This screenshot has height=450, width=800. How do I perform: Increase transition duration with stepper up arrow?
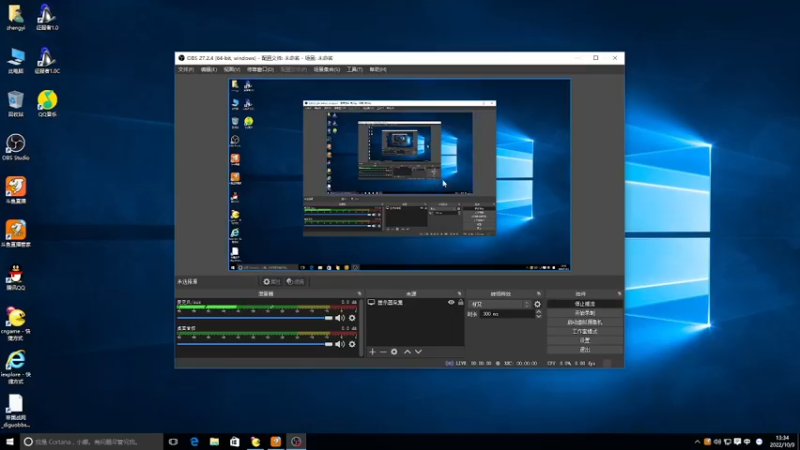(x=538, y=311)
